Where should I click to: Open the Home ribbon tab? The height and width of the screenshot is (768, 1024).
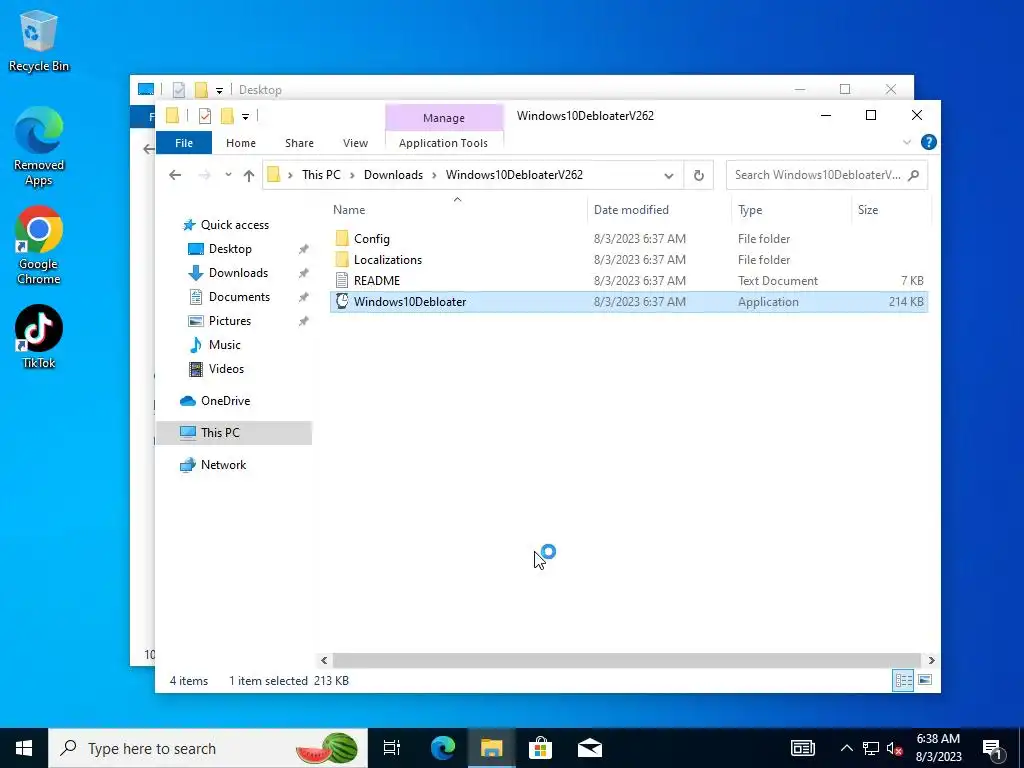click(240, 142)
